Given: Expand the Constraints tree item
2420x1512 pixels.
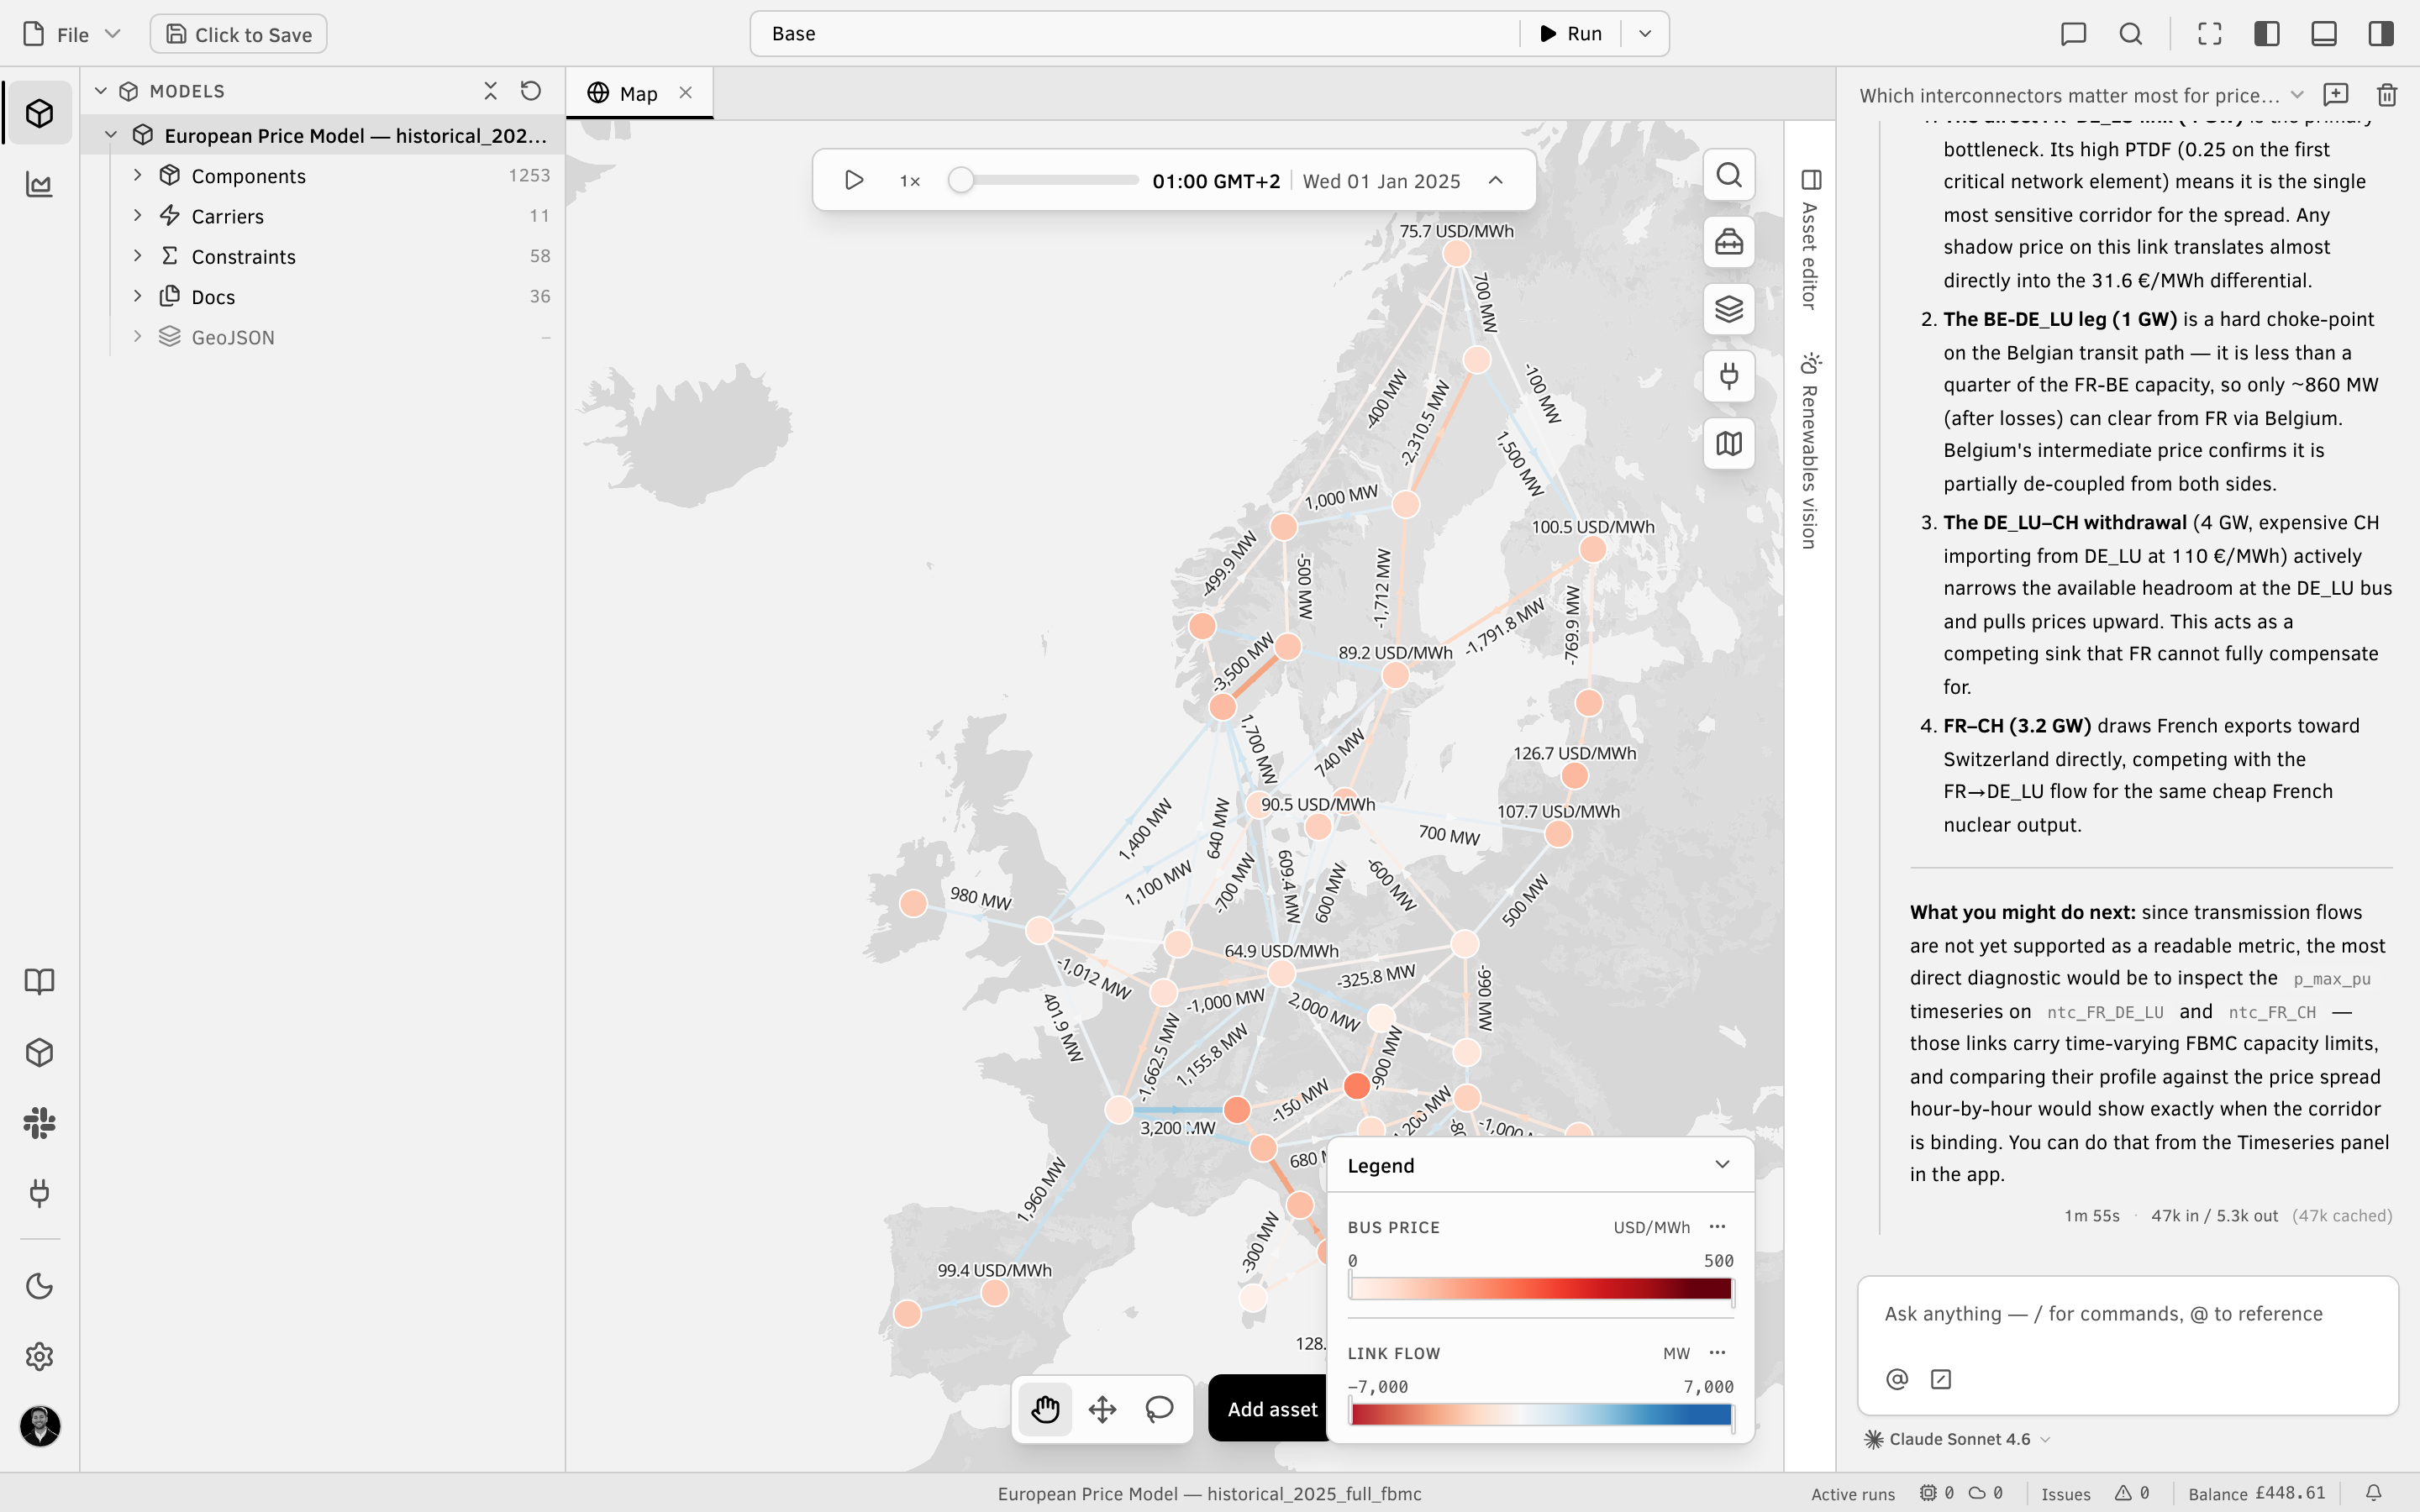Looking at the screenshot, I should click(x=138, y=256).
